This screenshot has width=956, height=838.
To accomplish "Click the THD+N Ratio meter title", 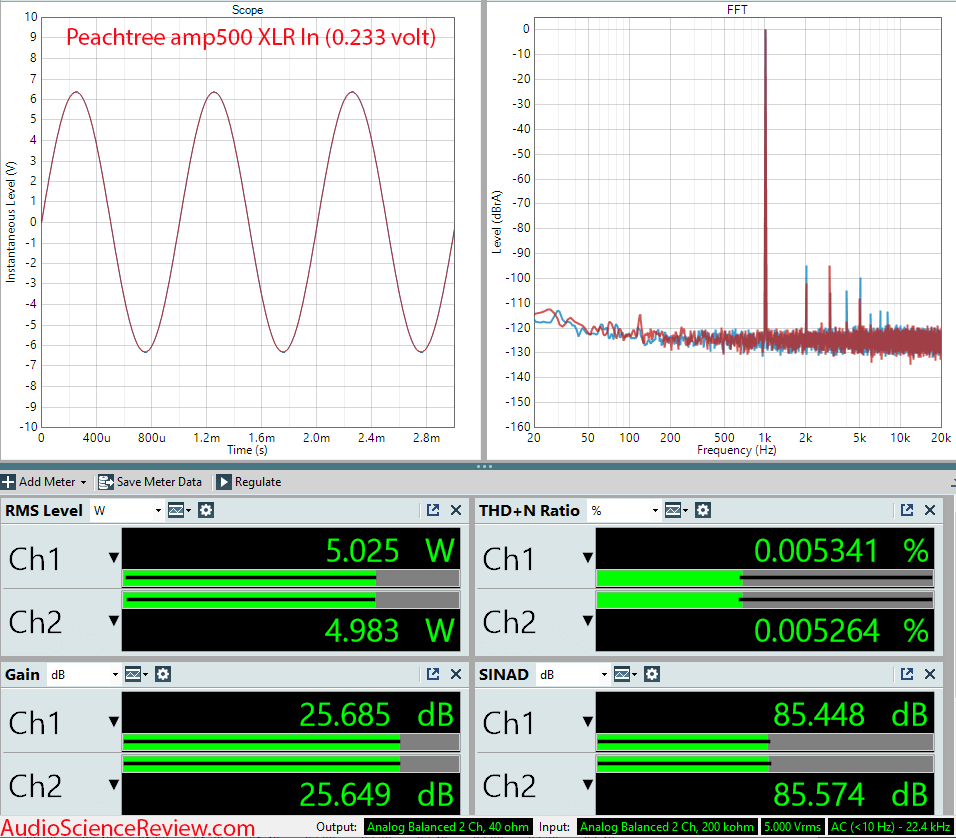I will point(529,510).
